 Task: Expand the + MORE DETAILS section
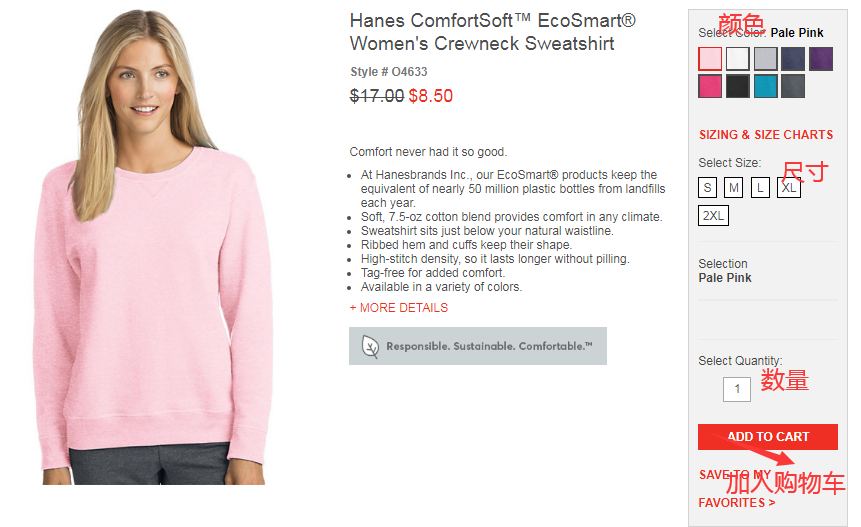pyautogui.click(x=399, y=308)
